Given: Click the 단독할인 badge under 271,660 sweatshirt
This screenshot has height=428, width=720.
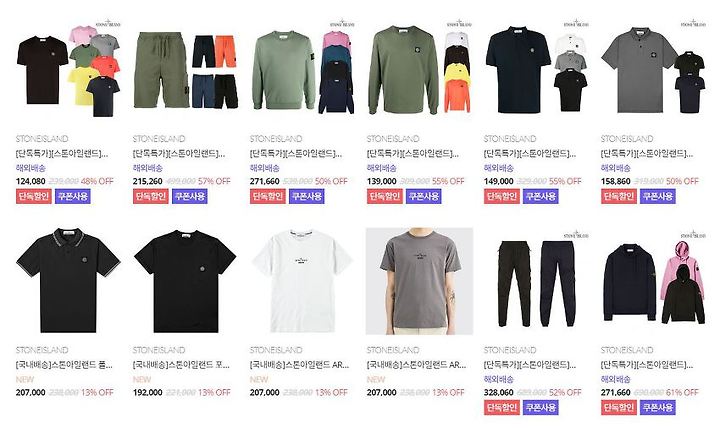Looking at the screenshot, I should [x=267, y=197].
